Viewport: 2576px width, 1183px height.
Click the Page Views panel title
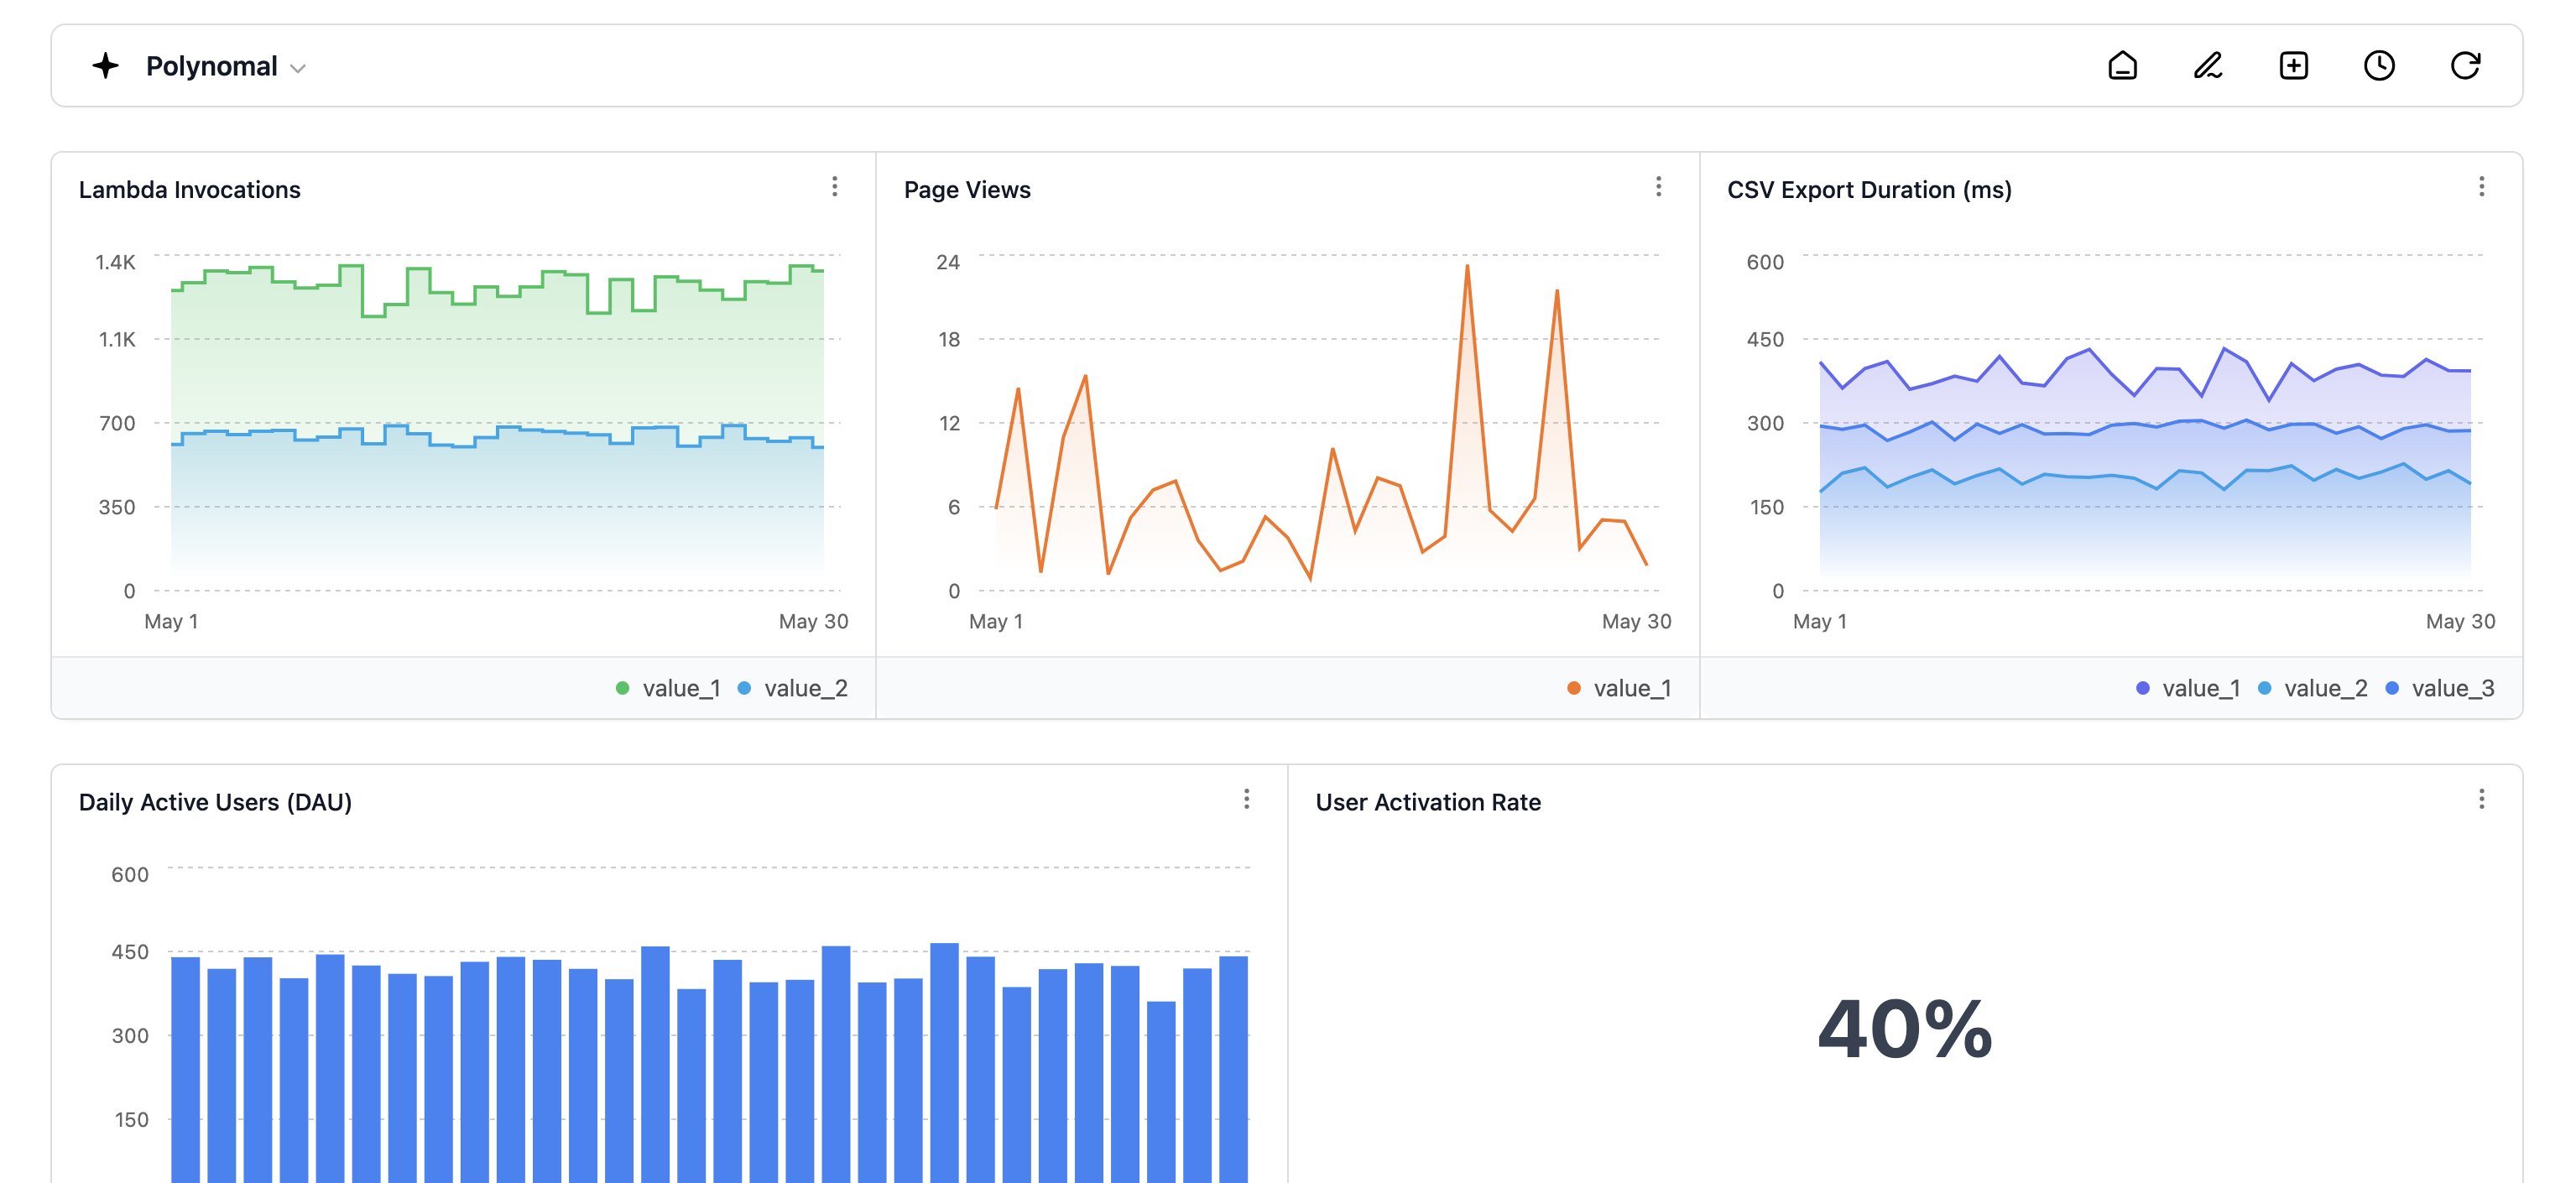pos(967,190)
